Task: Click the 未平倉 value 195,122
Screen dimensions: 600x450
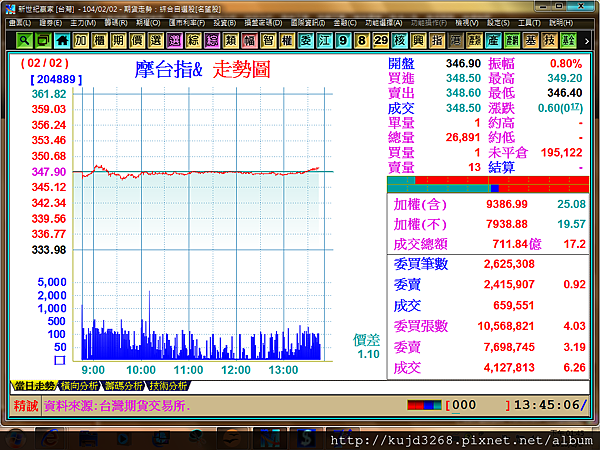Action: tap(561, 153)
